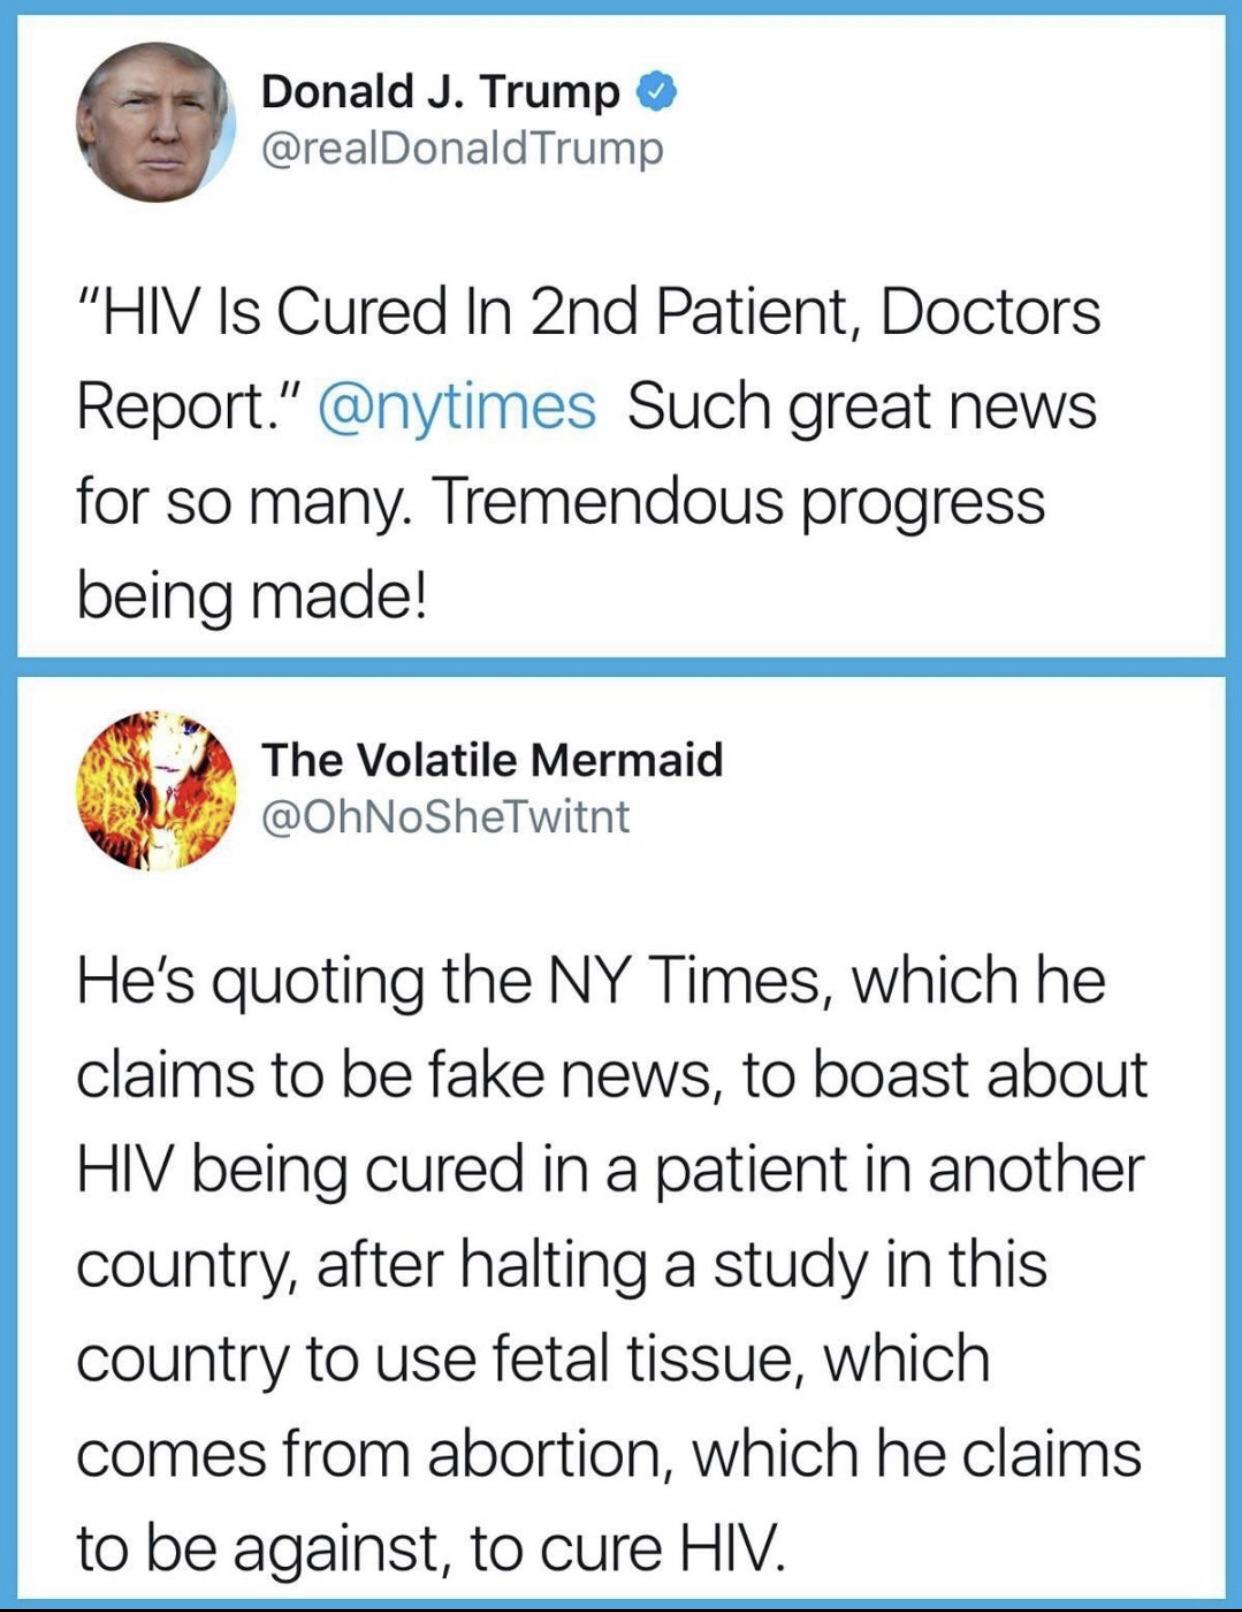
Task: Click the words "Such great news"
Action: click(x=862, y=407)
